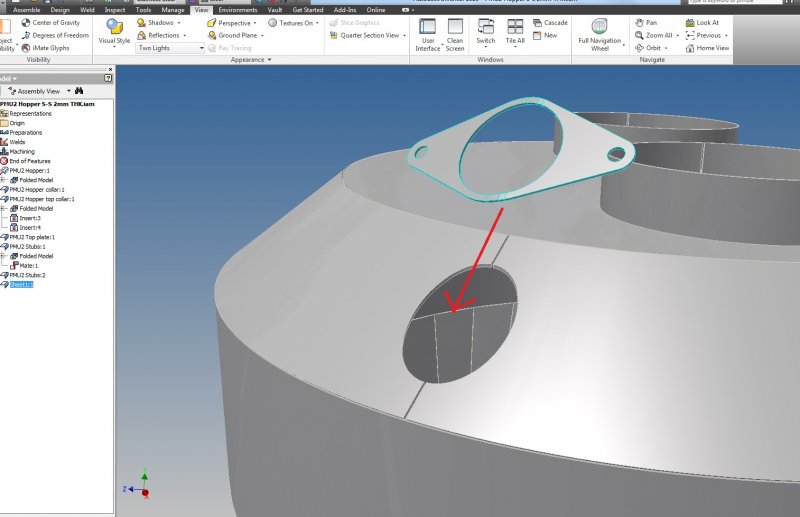Screen dimensions: 800x517
Task: Select the Orbit tool
Action: point(648,48)
